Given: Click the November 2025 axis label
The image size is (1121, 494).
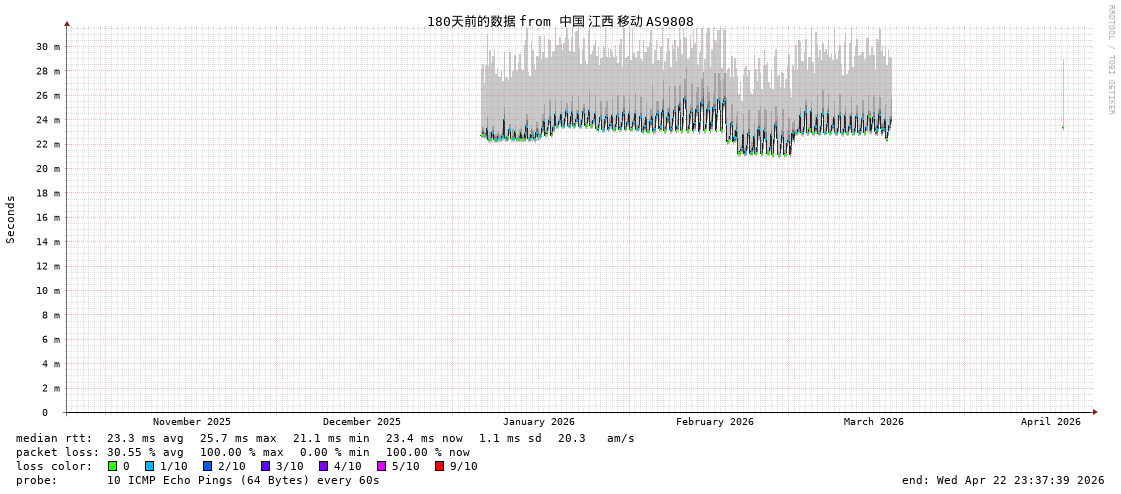Looking at the screenshot, I should 191,422.
